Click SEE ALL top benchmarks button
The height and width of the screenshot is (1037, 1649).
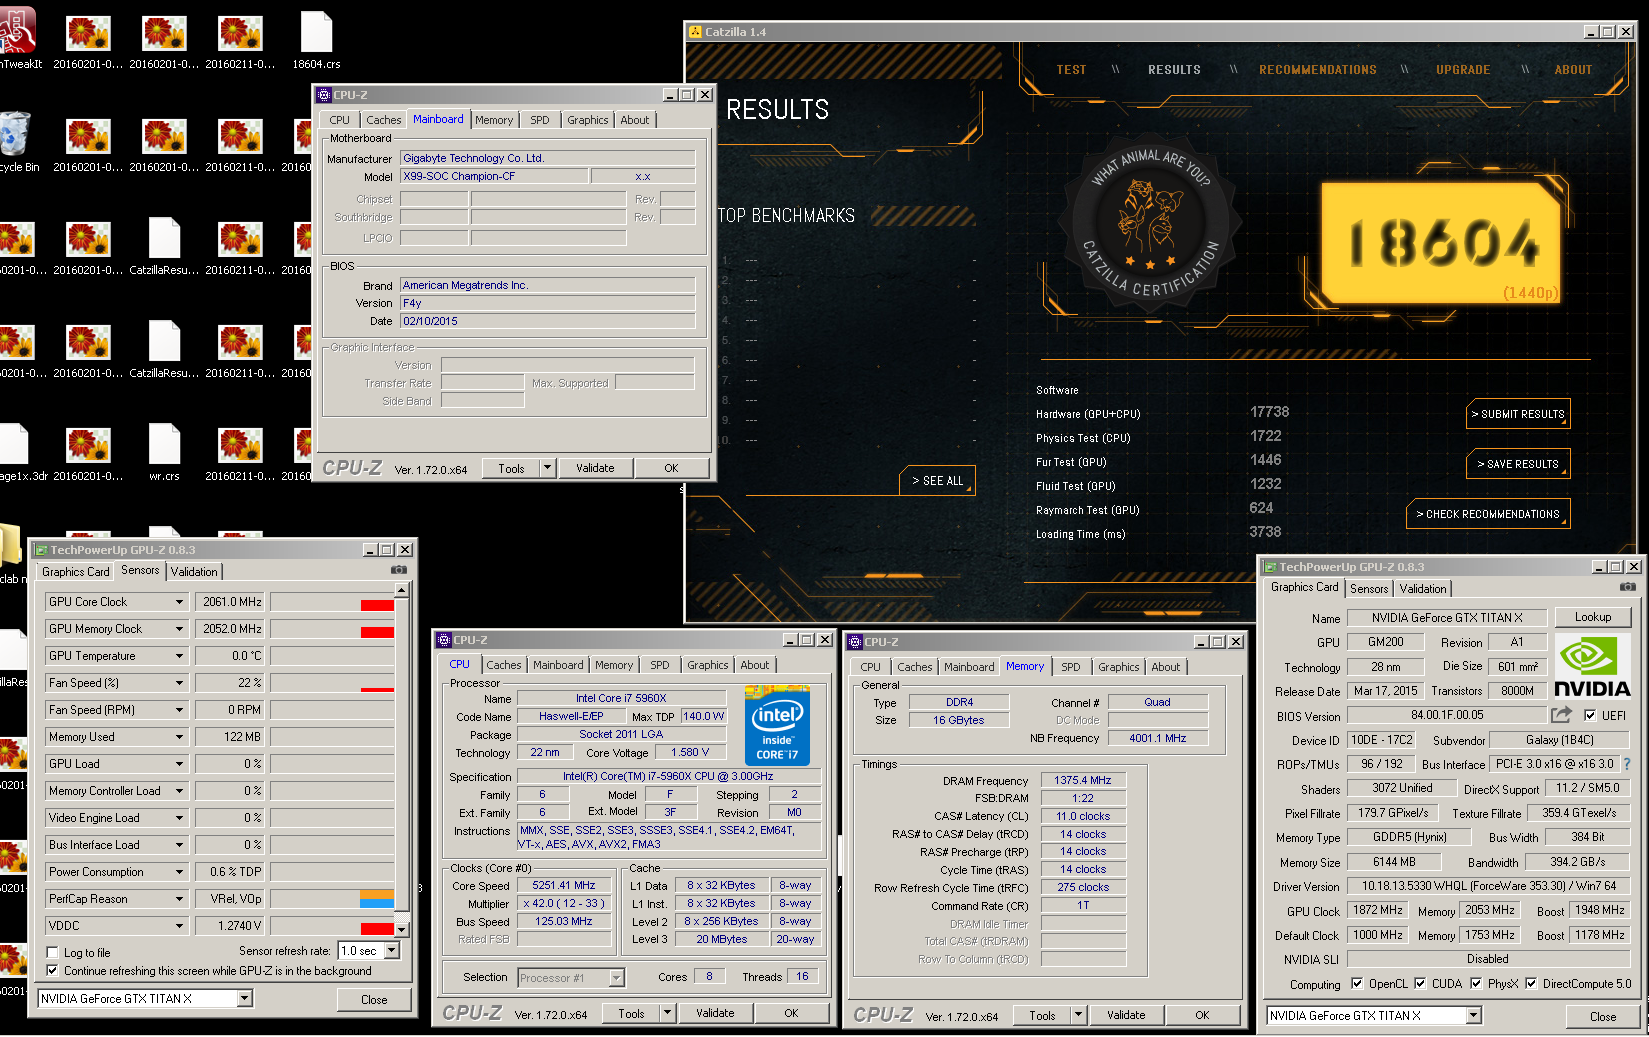click(937, 481)
